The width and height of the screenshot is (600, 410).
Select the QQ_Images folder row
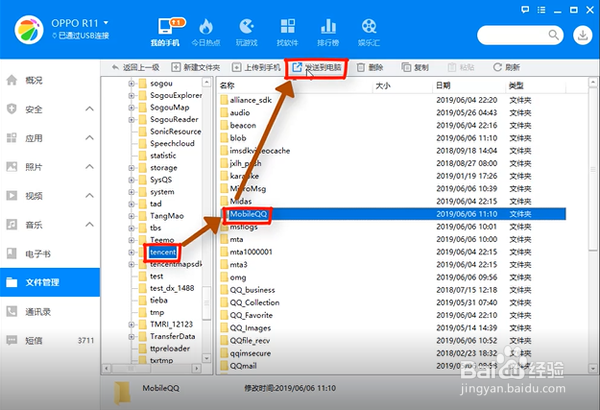[393, 328]
